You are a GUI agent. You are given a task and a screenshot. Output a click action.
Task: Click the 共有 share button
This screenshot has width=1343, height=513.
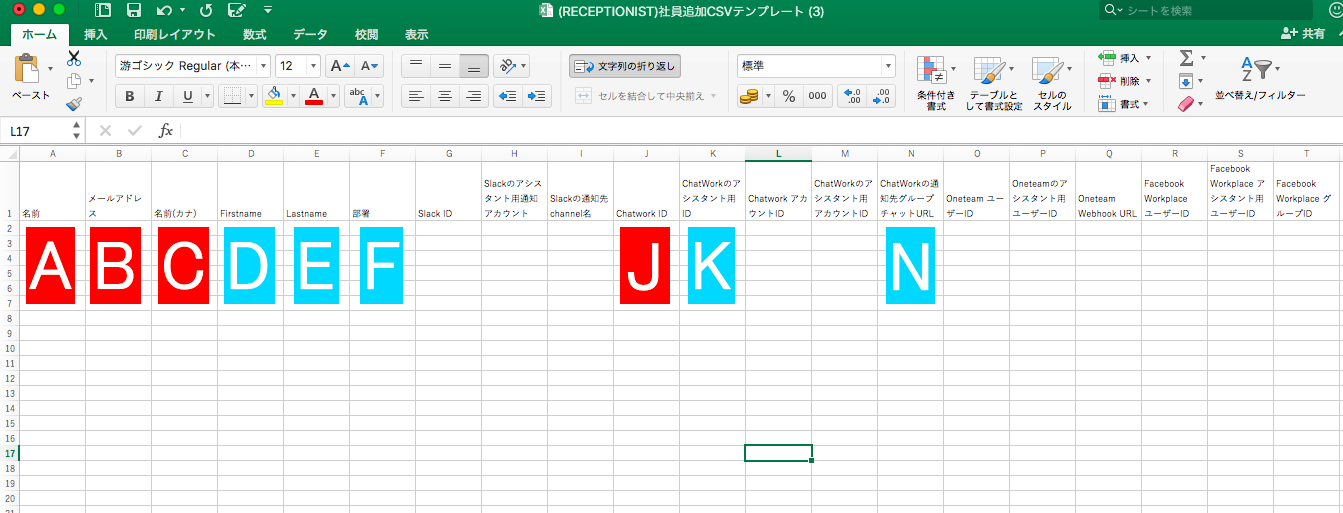(1303, 34)
